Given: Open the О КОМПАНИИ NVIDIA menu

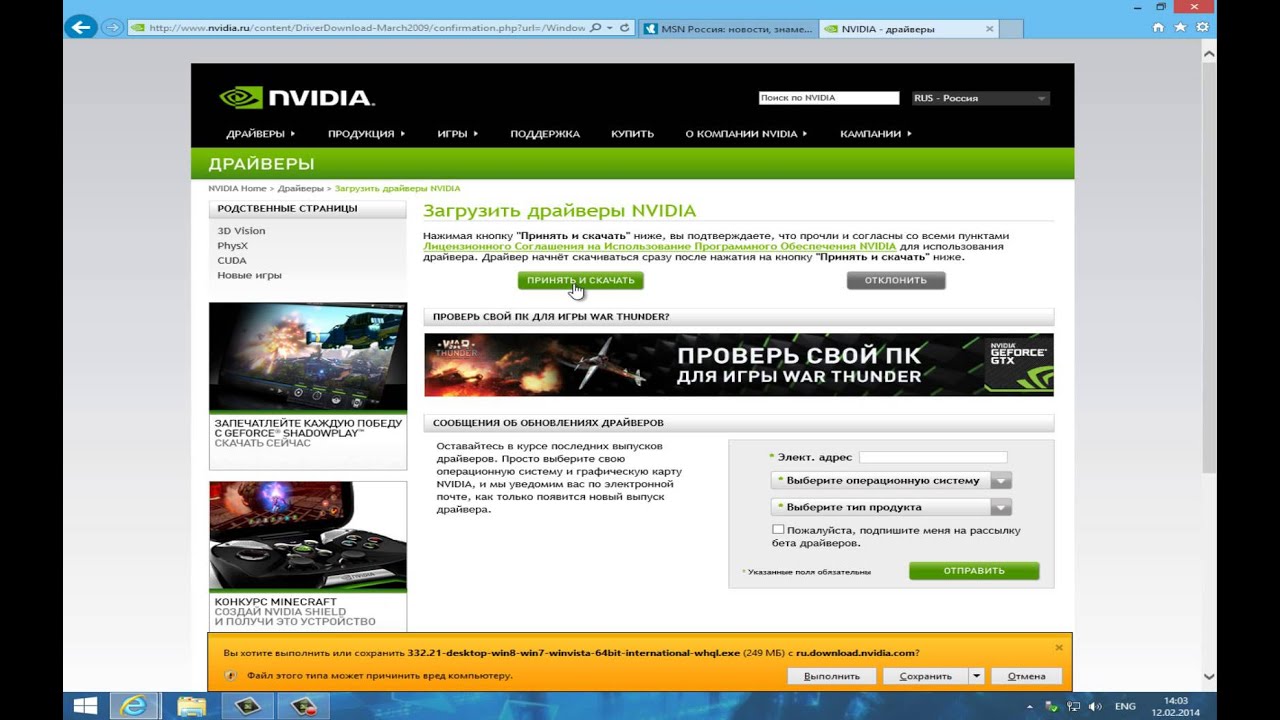Looking at the screenshot, I should [x=746, y=134].
